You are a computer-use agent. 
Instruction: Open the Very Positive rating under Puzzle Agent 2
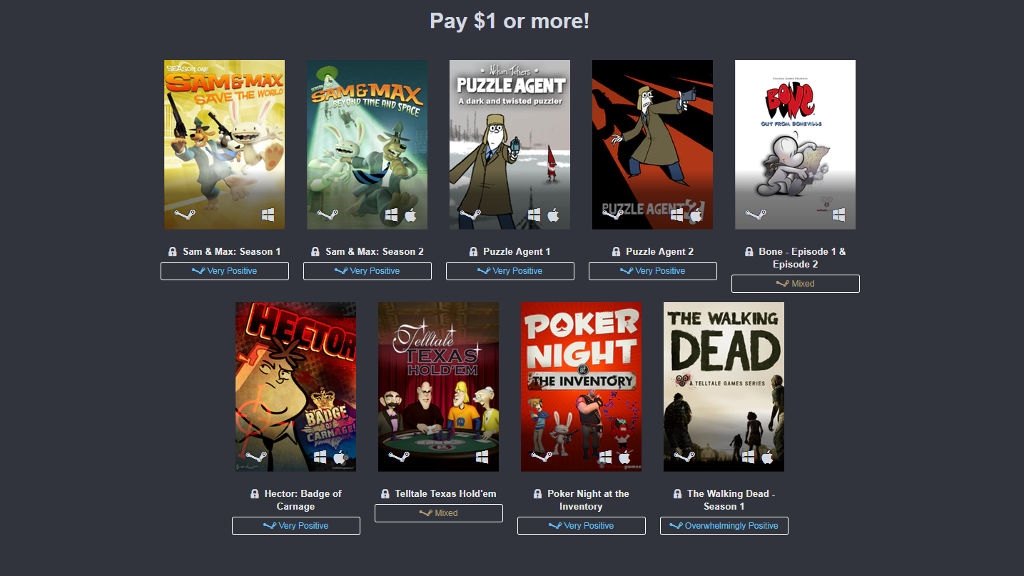point(653,271)
